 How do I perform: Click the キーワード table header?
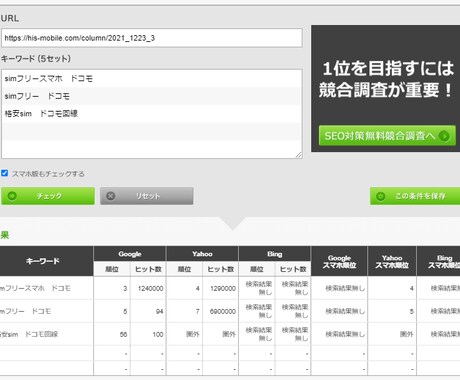pos(43,261)
